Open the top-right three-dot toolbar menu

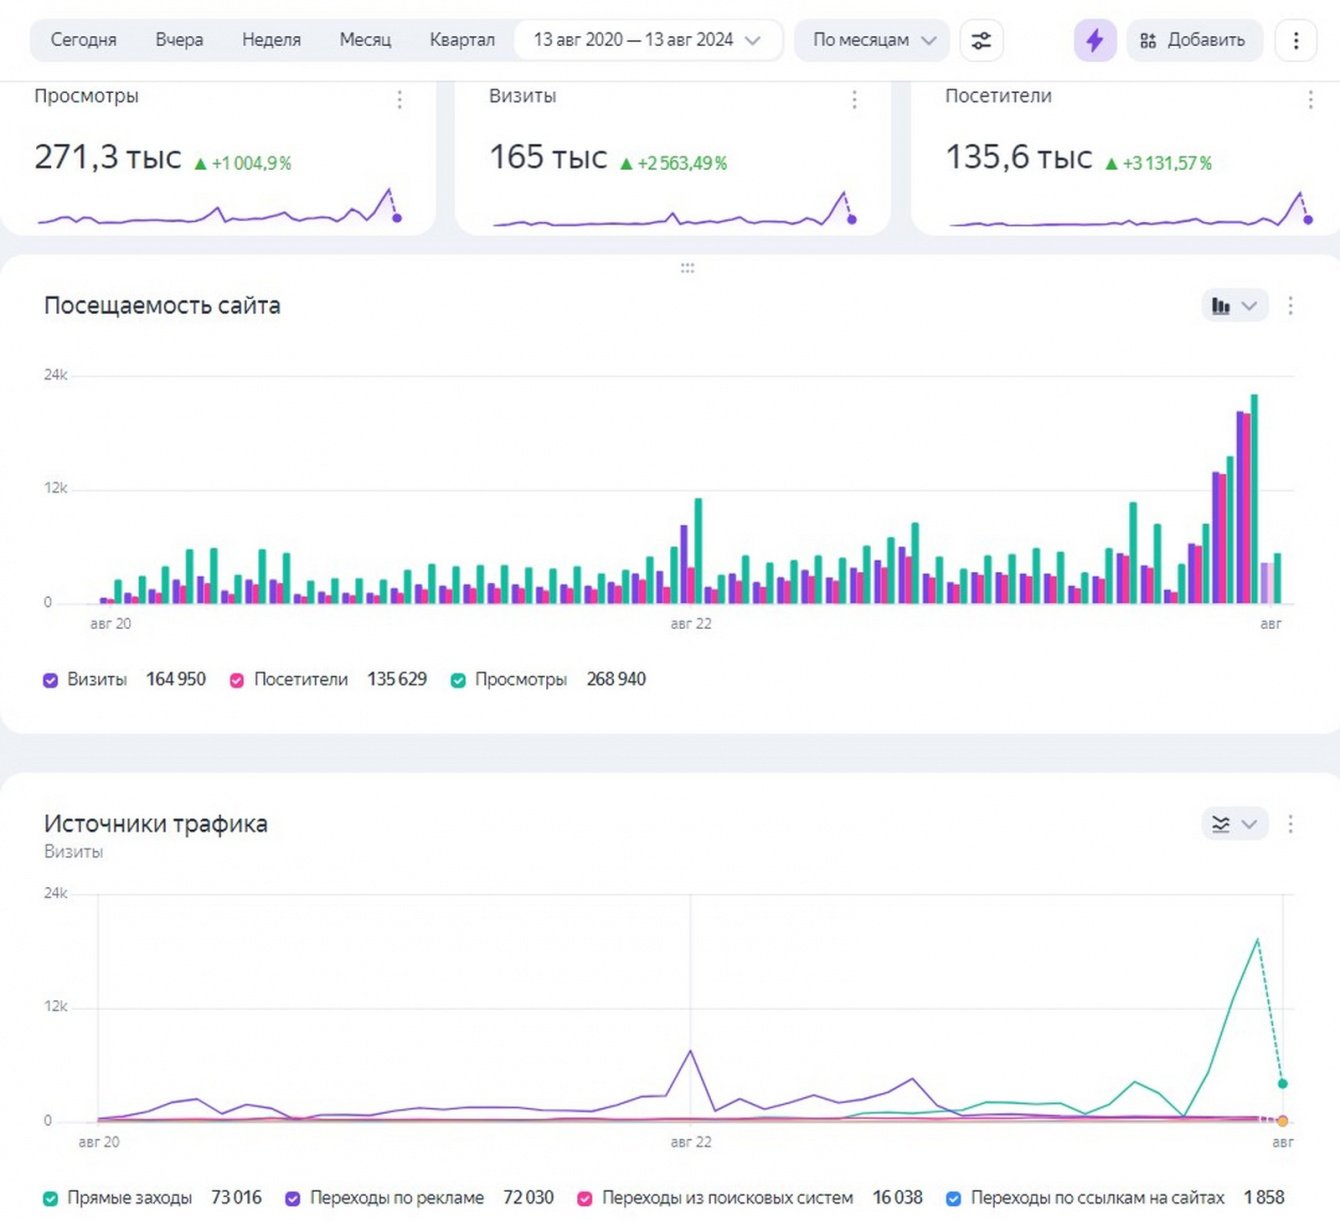pyautogui.click(x=1295, y=41)
